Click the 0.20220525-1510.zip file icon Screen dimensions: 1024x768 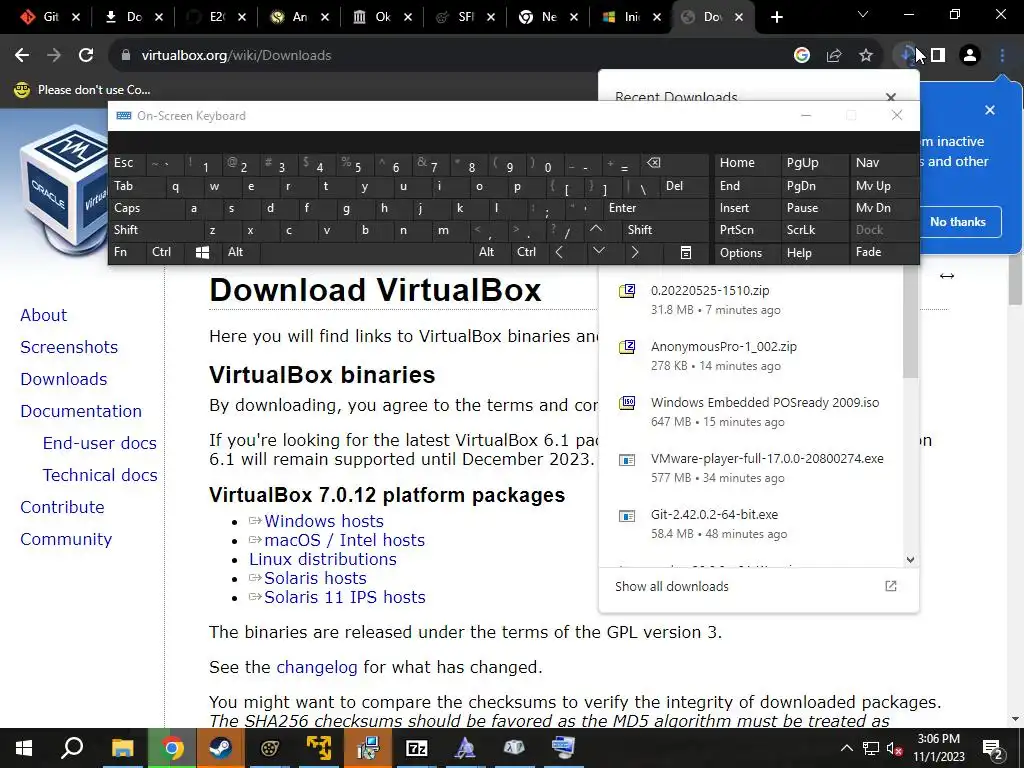[627, 291]
